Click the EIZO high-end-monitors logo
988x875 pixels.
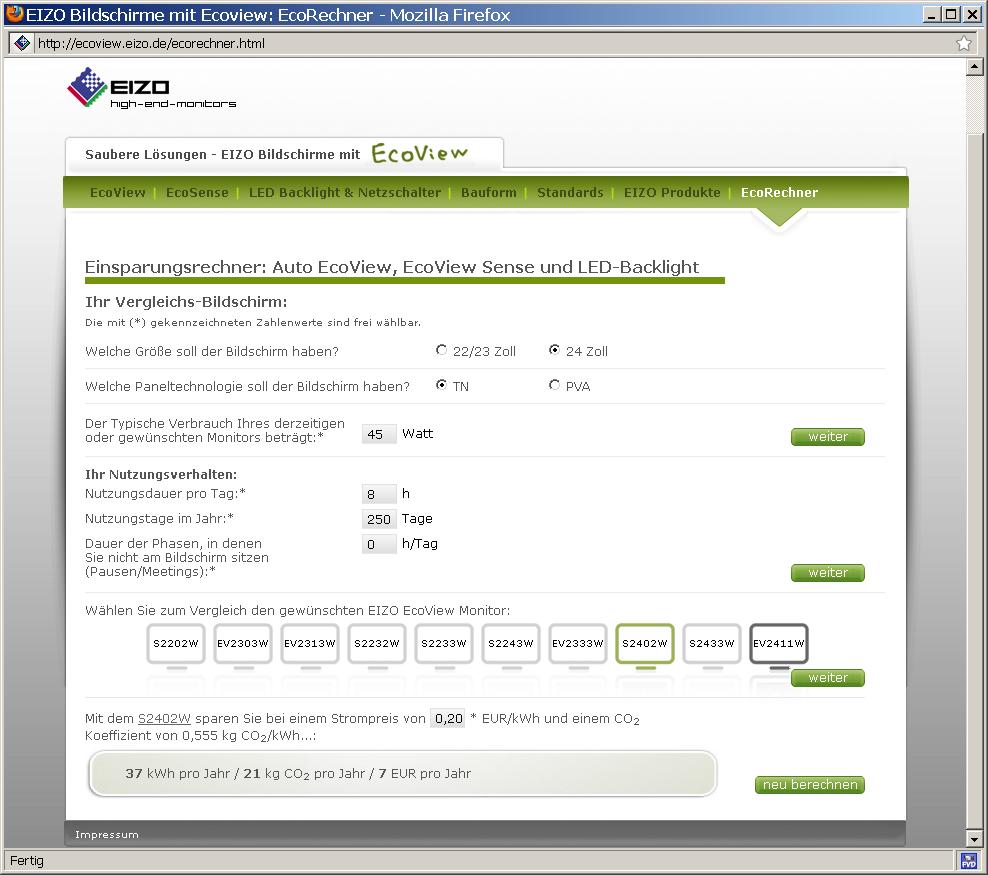tap(152, 88)
